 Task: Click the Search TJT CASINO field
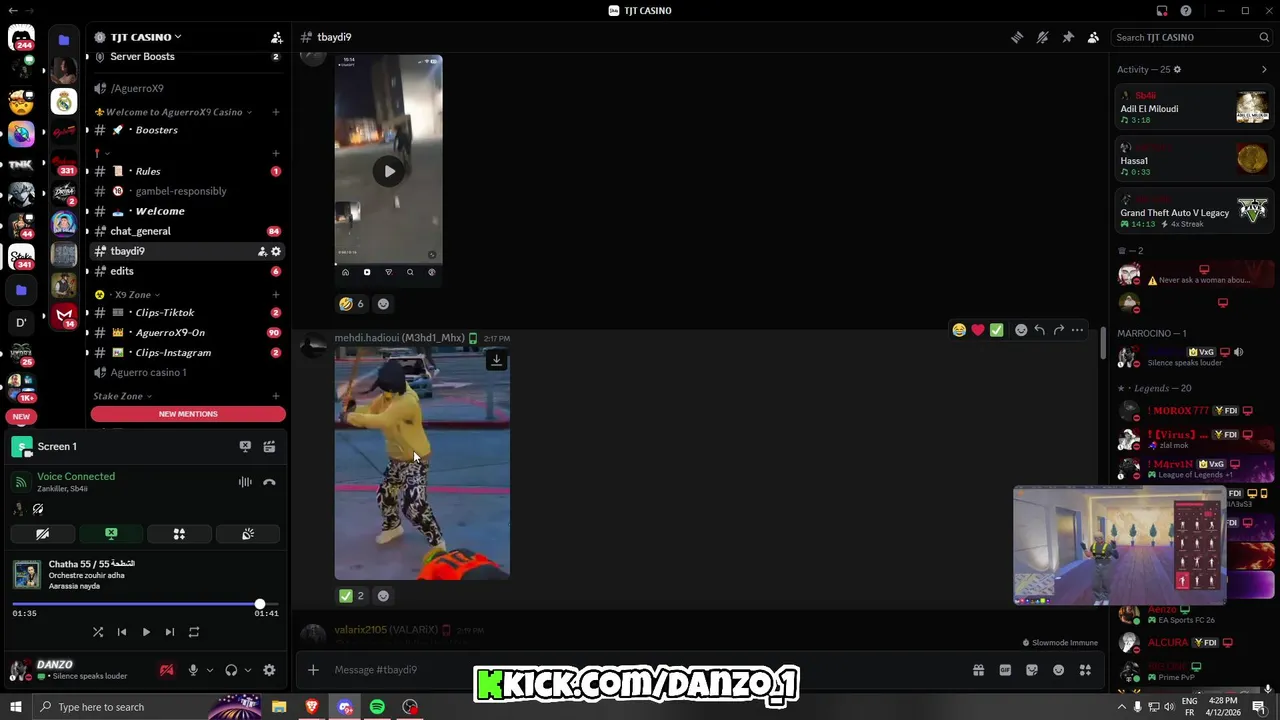(x=1191, y=37)
